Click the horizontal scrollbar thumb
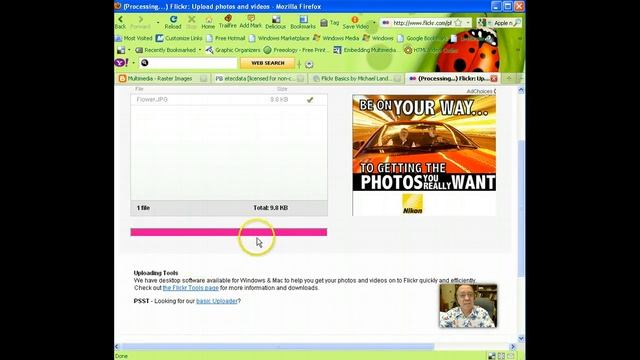 (x=278, y=347)
